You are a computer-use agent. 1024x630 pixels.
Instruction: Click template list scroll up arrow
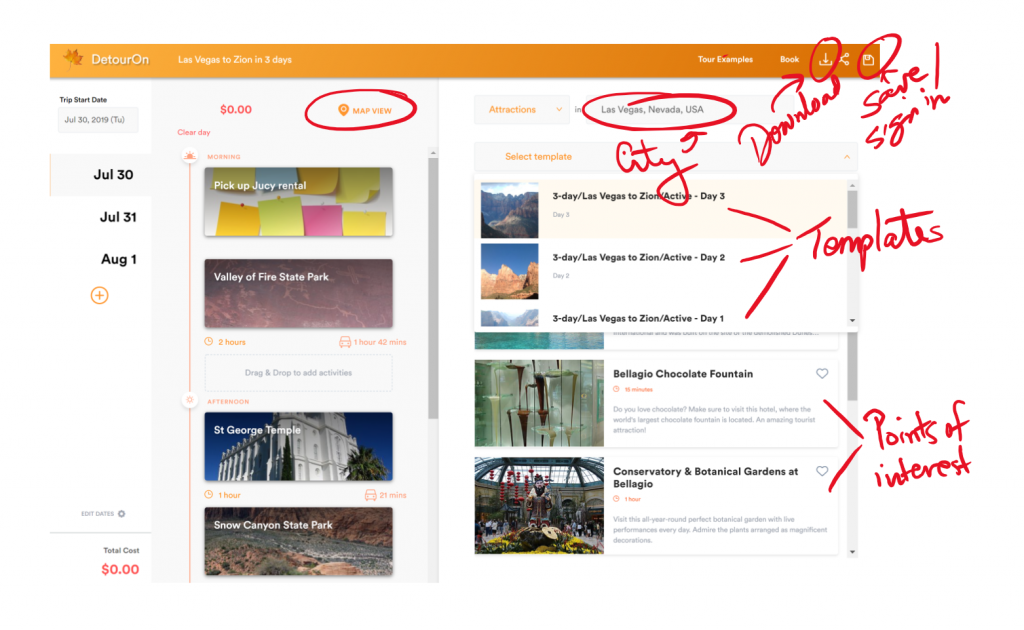(852, 185)
